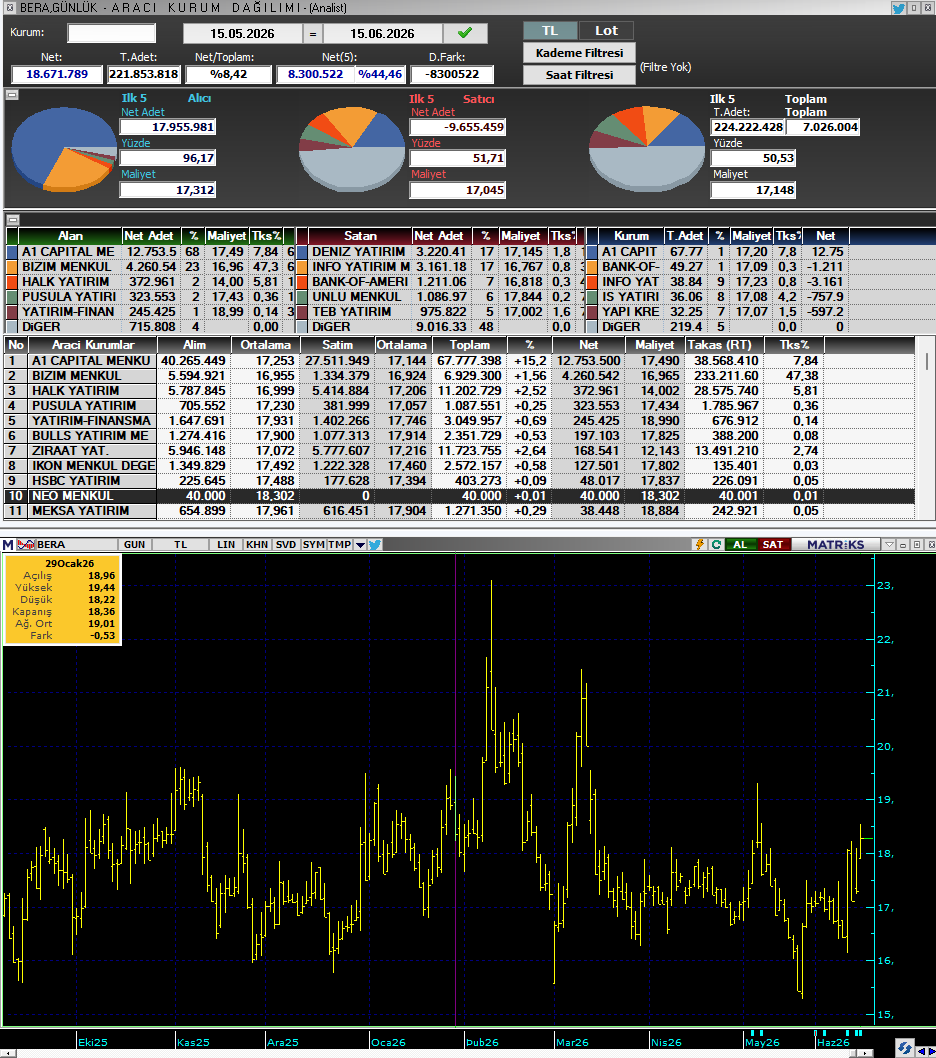Toggle the equals sign between dates
The image size is (936, 1058).
pyautogui.click(x=312, y=34)
